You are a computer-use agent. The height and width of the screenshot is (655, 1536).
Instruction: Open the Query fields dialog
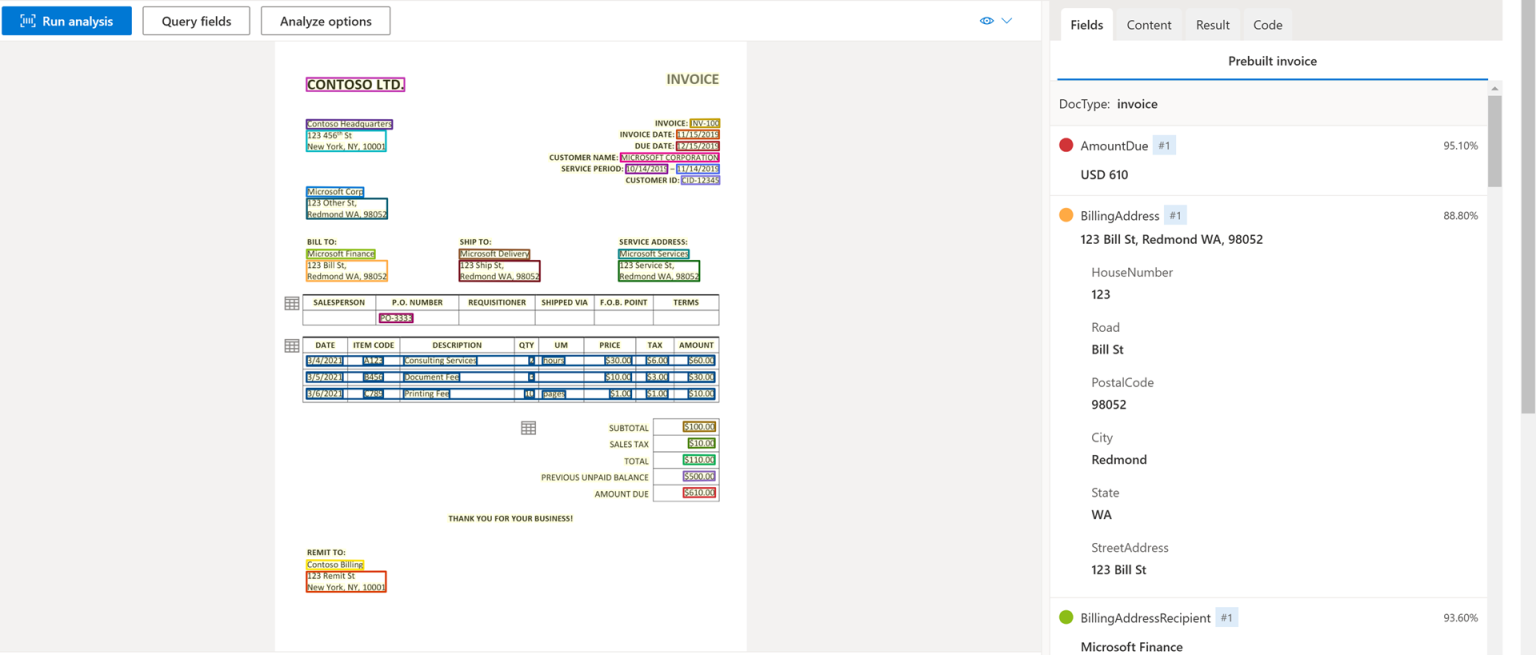(x=196, y=20)
